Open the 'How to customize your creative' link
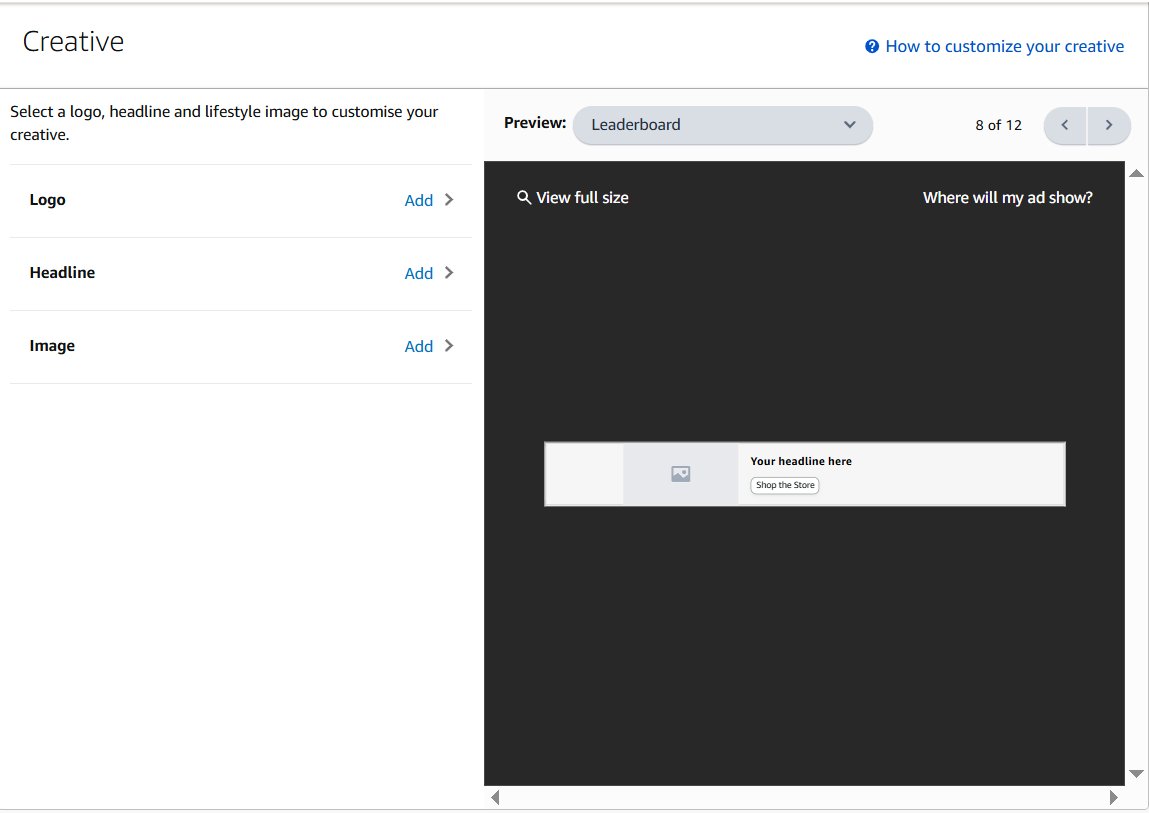The height and width of the screenshot is (813, 1149). tap(1004, 46)
